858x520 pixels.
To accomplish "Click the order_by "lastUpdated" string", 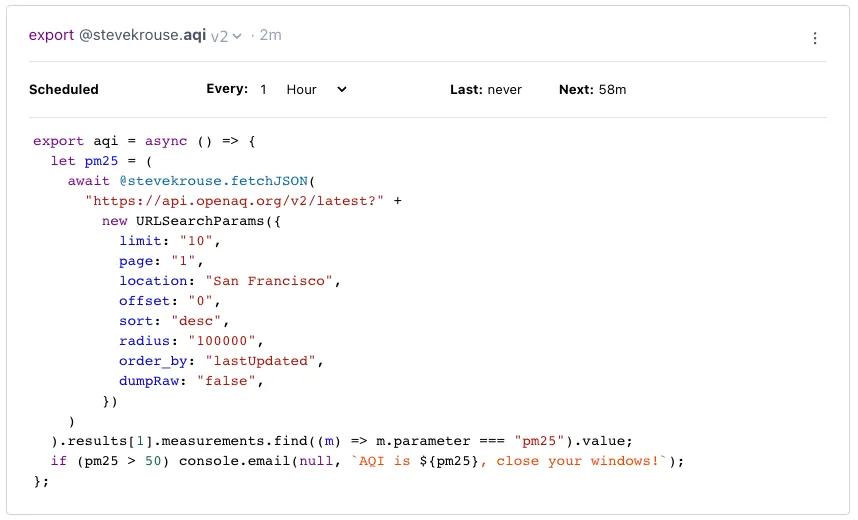I will coord(264,361).
